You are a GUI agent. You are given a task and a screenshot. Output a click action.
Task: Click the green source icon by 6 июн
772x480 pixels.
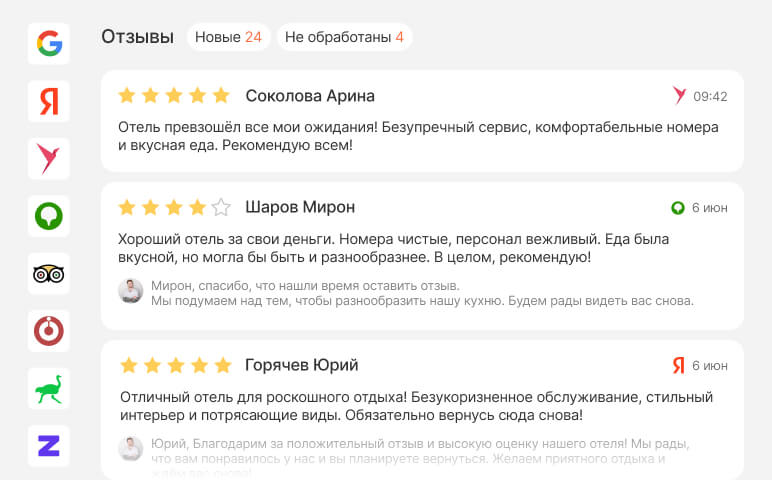(678, 208)
